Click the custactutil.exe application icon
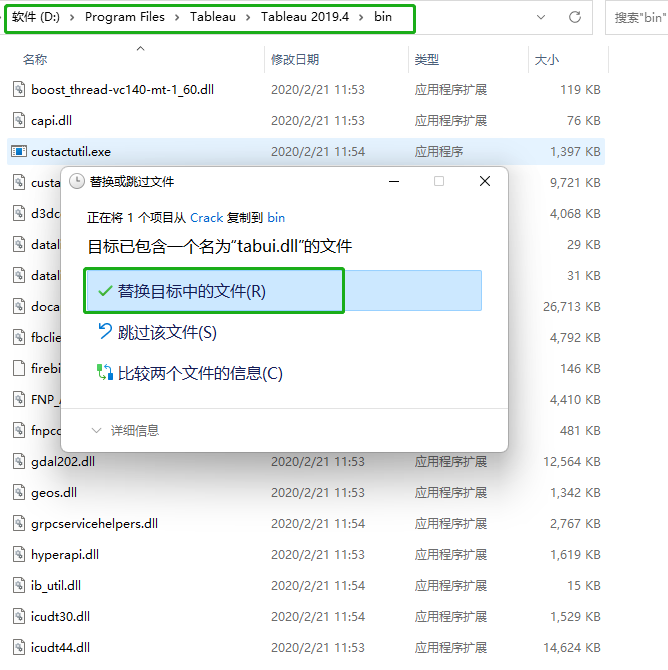Image resolution: width=668 pixels, height=670 pixels. pos(19,151)
